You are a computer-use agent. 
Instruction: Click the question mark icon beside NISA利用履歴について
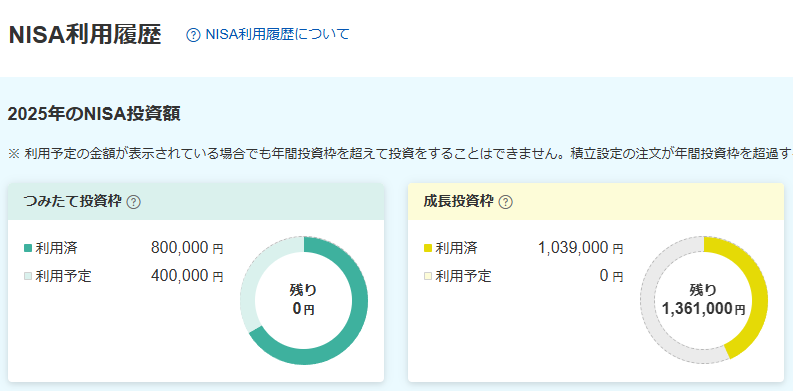tap(193, 35)
